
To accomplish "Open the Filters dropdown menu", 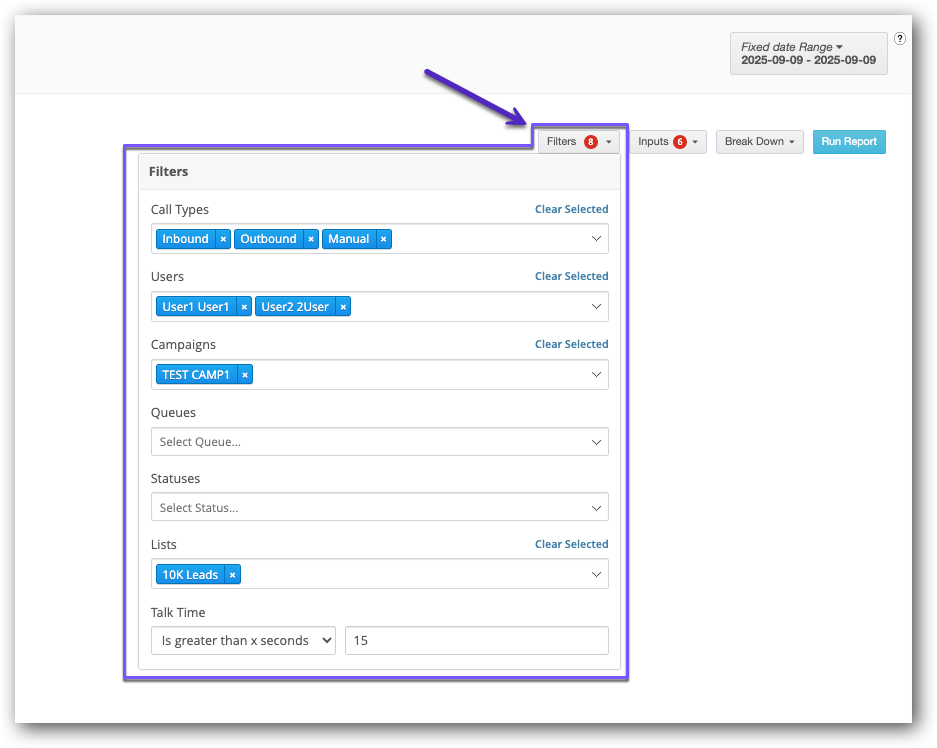I will 578,142.
